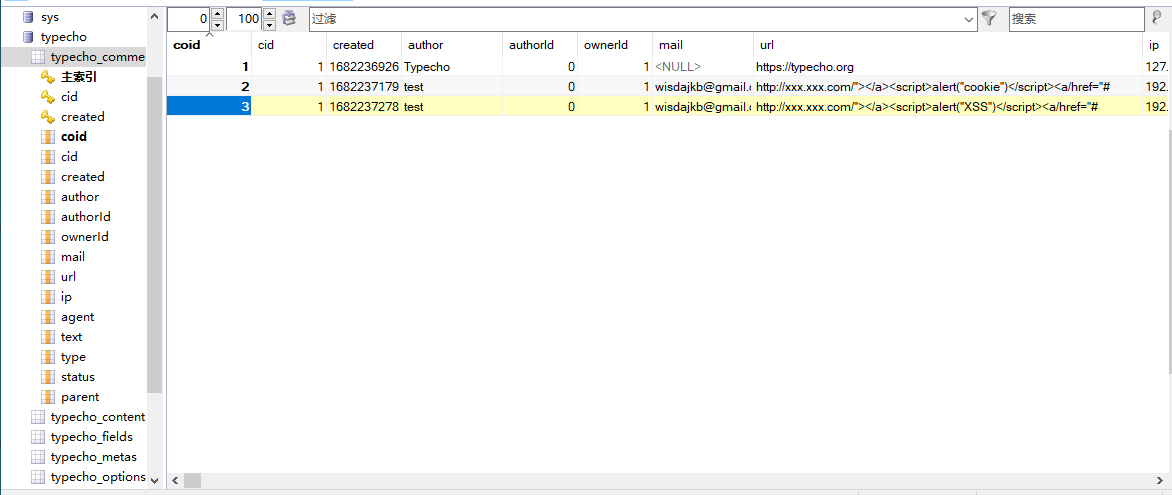Image resolution: width=1172 pixels, height=495 pixels.
Task: Click the column icon beside text
Action: click(x=48, y=337)
